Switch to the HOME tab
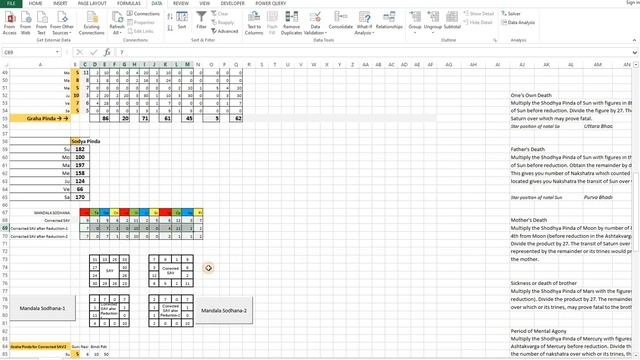This screenshot has height=360, width=640. tap(36, 3)
